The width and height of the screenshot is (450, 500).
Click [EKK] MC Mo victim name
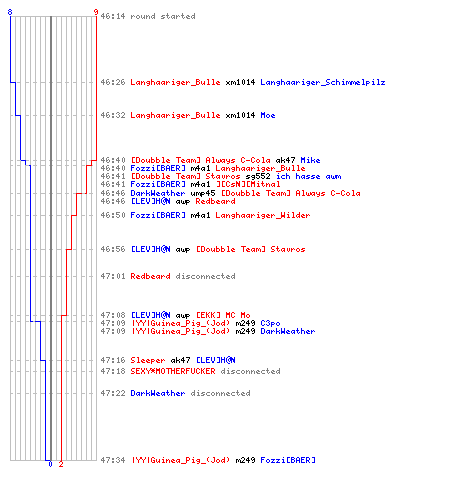click(223, 315)
